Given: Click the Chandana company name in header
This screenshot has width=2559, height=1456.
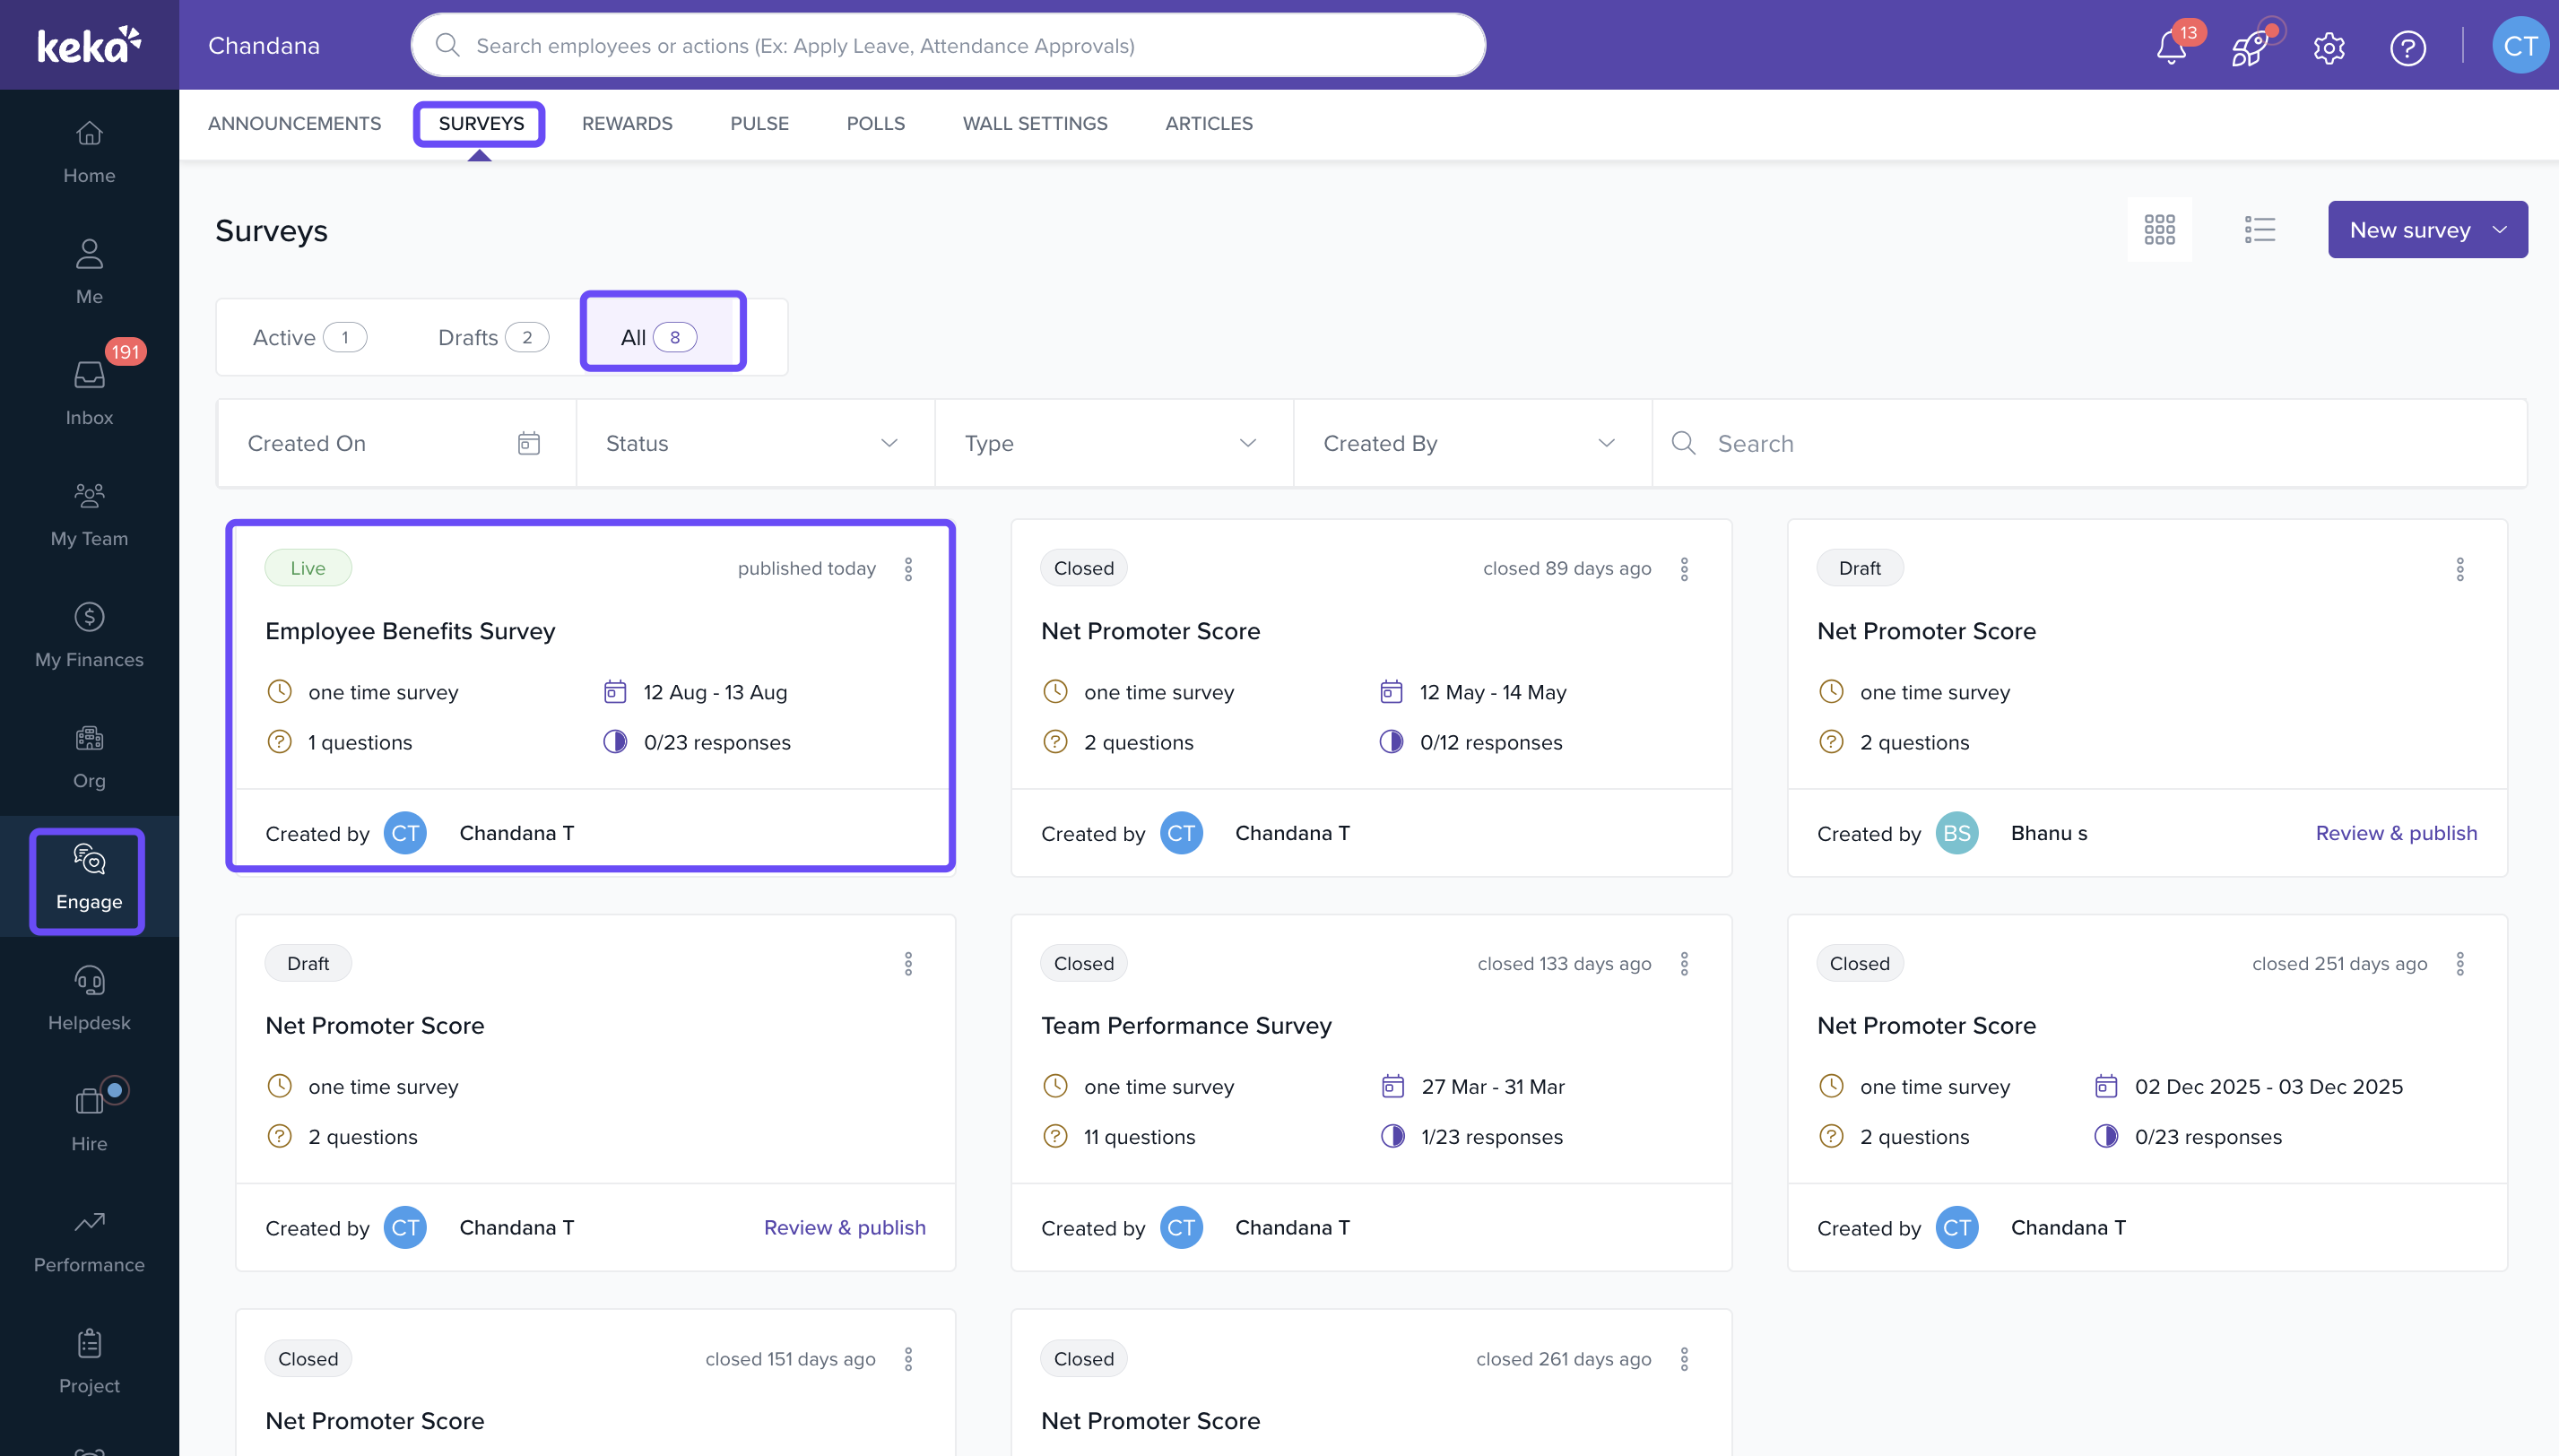Looking at the screenshot, I should coord(264,45).
